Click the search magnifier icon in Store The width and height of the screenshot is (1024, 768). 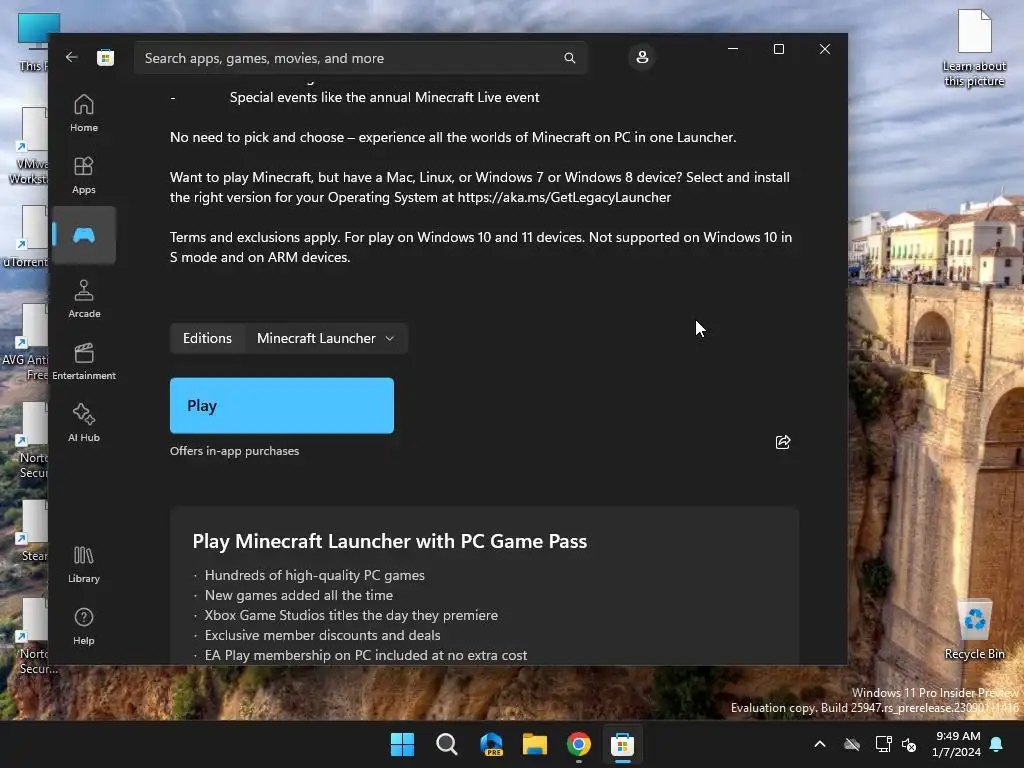tap(569, 58)
